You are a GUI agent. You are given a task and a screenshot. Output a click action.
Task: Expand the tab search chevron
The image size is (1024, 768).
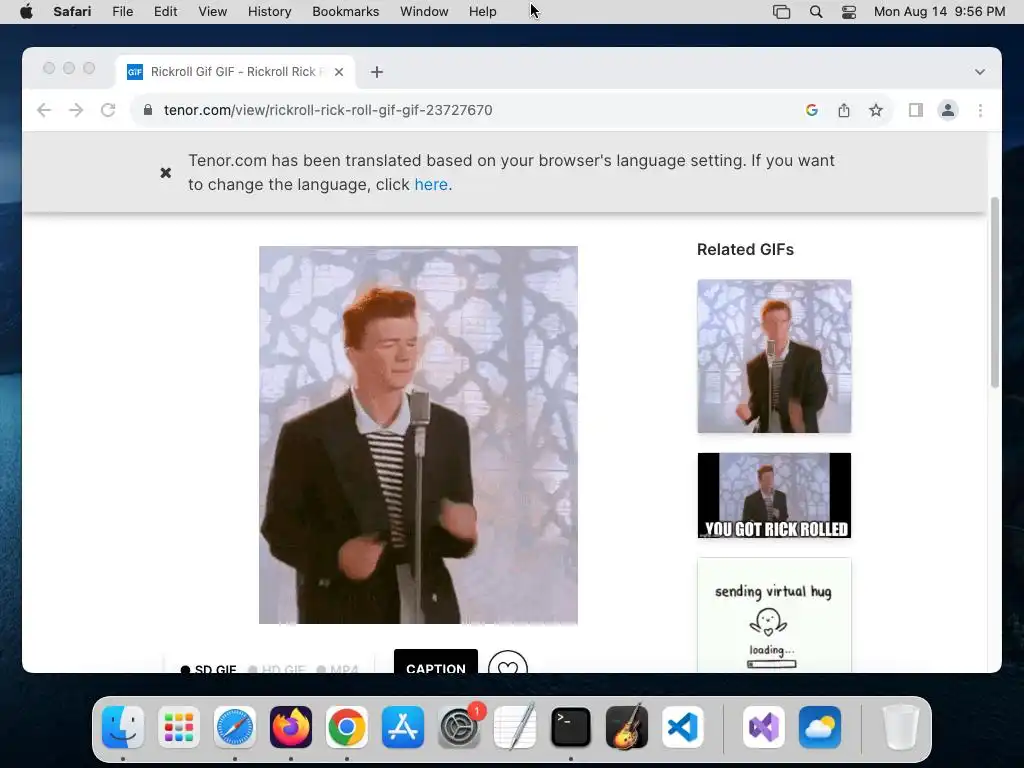(x=980, y=72)
